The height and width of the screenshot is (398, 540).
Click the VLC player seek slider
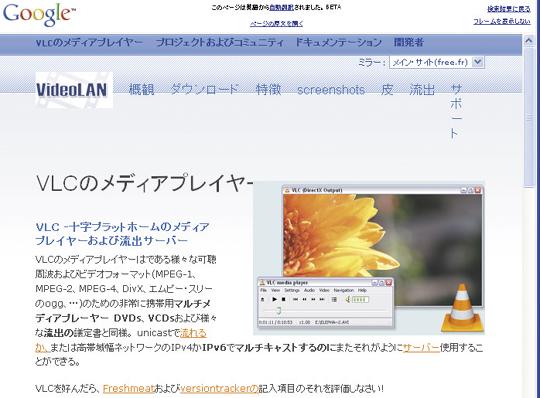(x=324, y=311)
